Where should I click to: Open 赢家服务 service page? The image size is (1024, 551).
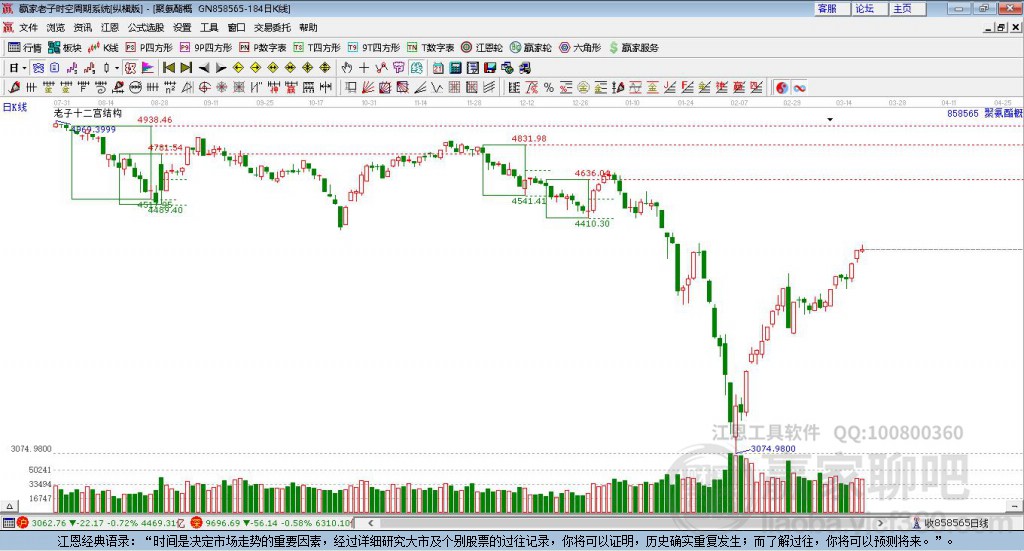click(x=634, y=48)
